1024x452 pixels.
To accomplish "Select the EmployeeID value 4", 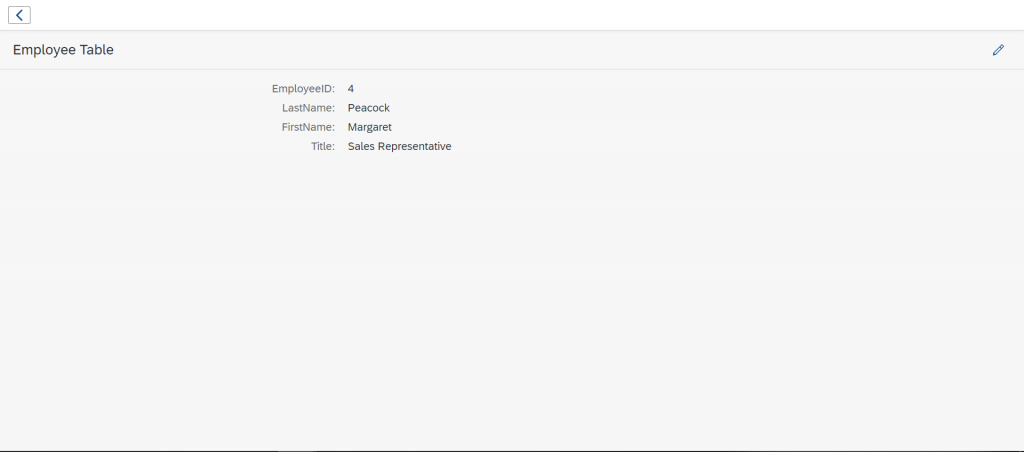I will [x=351, y=88].
